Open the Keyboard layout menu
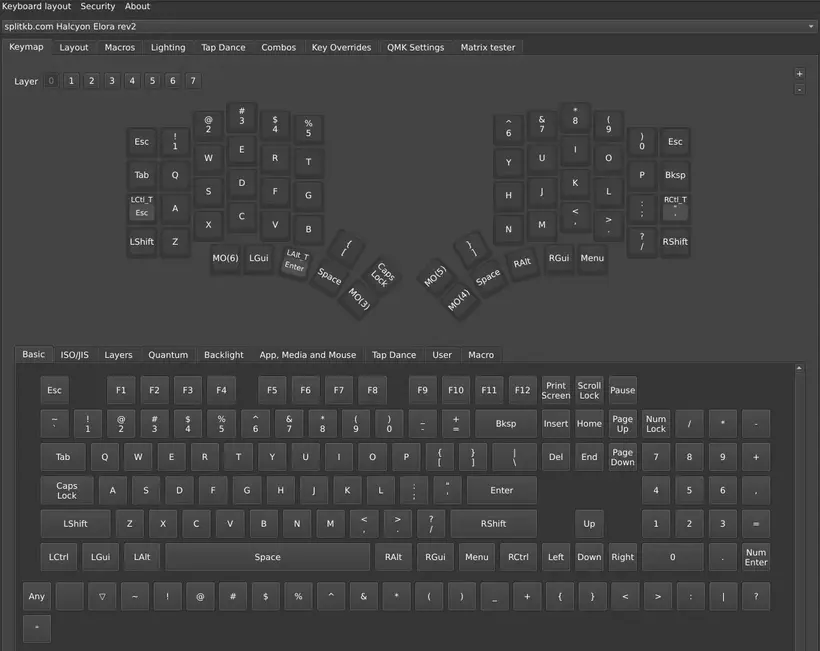Viewport: 820px width, 651px height. point(36,6)
